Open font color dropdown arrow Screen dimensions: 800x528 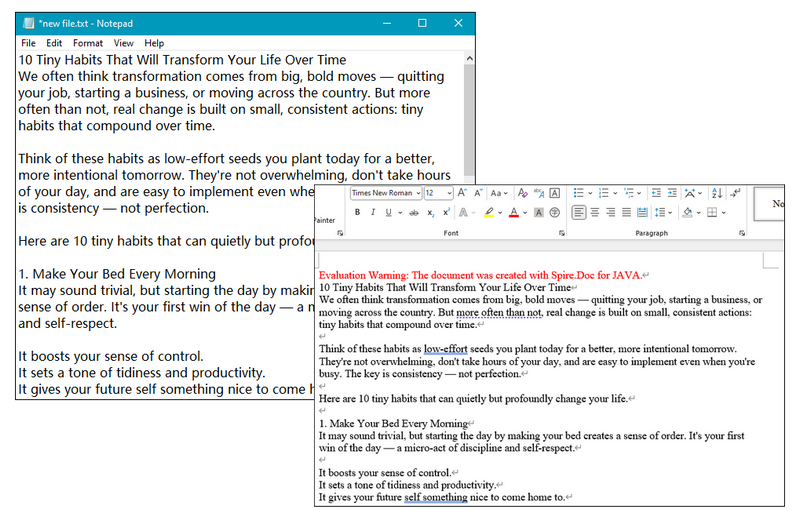tap(525, 213)
